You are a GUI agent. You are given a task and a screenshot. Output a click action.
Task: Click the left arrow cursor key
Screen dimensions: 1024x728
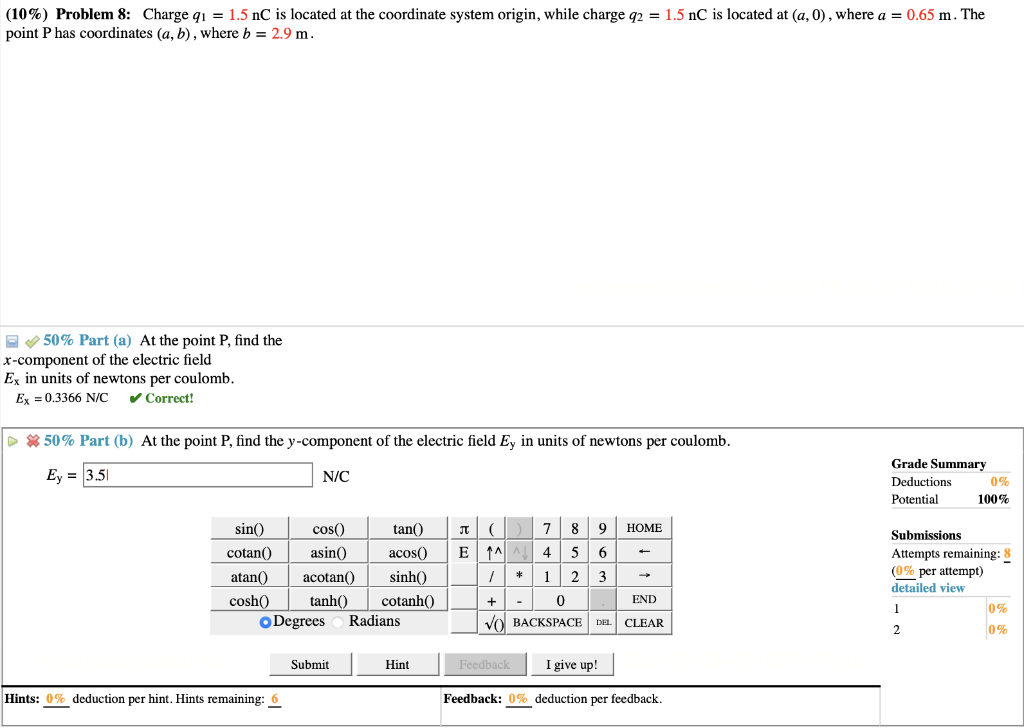tap(644, 551)
